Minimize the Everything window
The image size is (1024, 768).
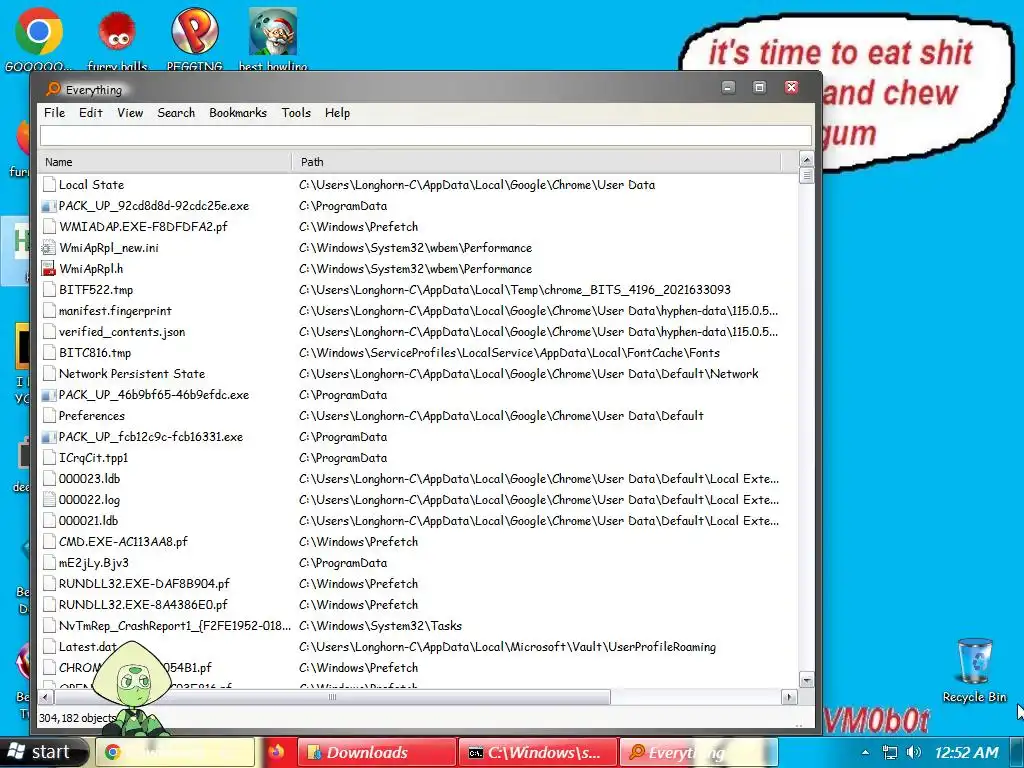click(x=728, y=87)
